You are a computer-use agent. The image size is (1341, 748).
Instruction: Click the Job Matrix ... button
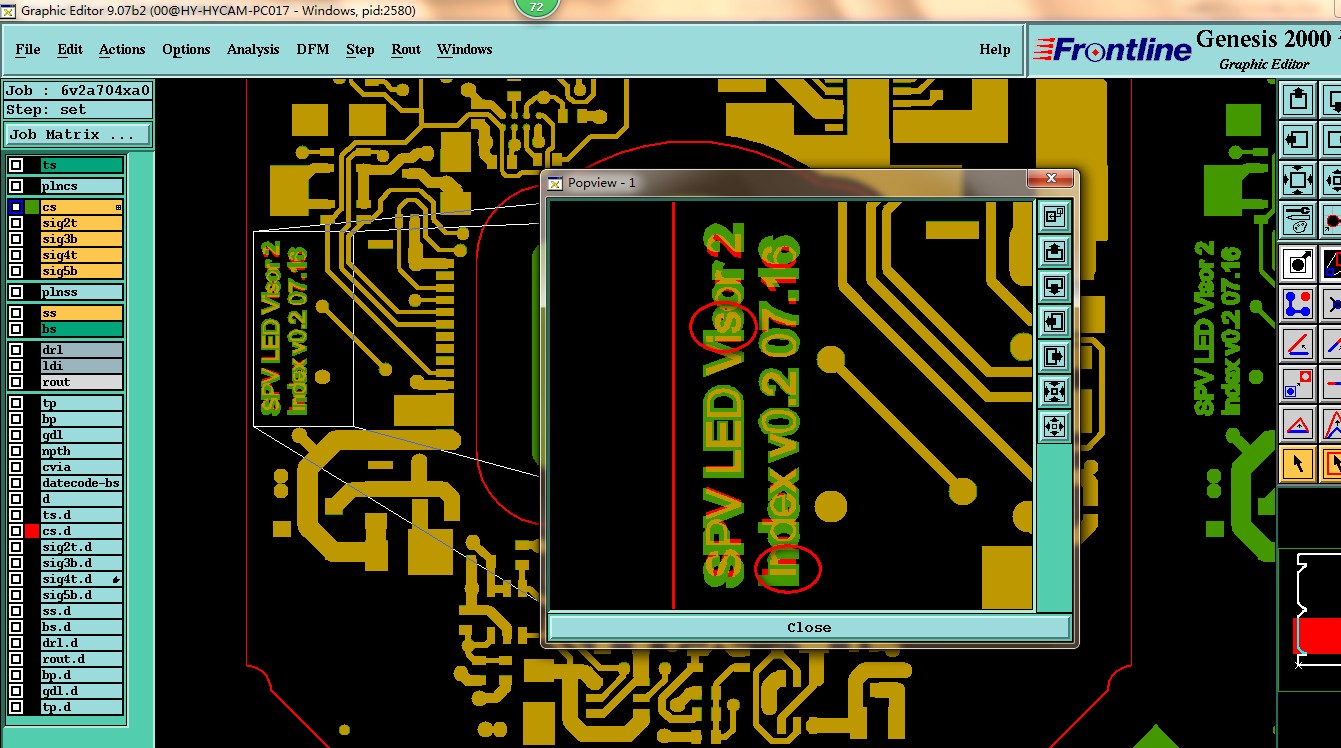[x=79, y=134]
